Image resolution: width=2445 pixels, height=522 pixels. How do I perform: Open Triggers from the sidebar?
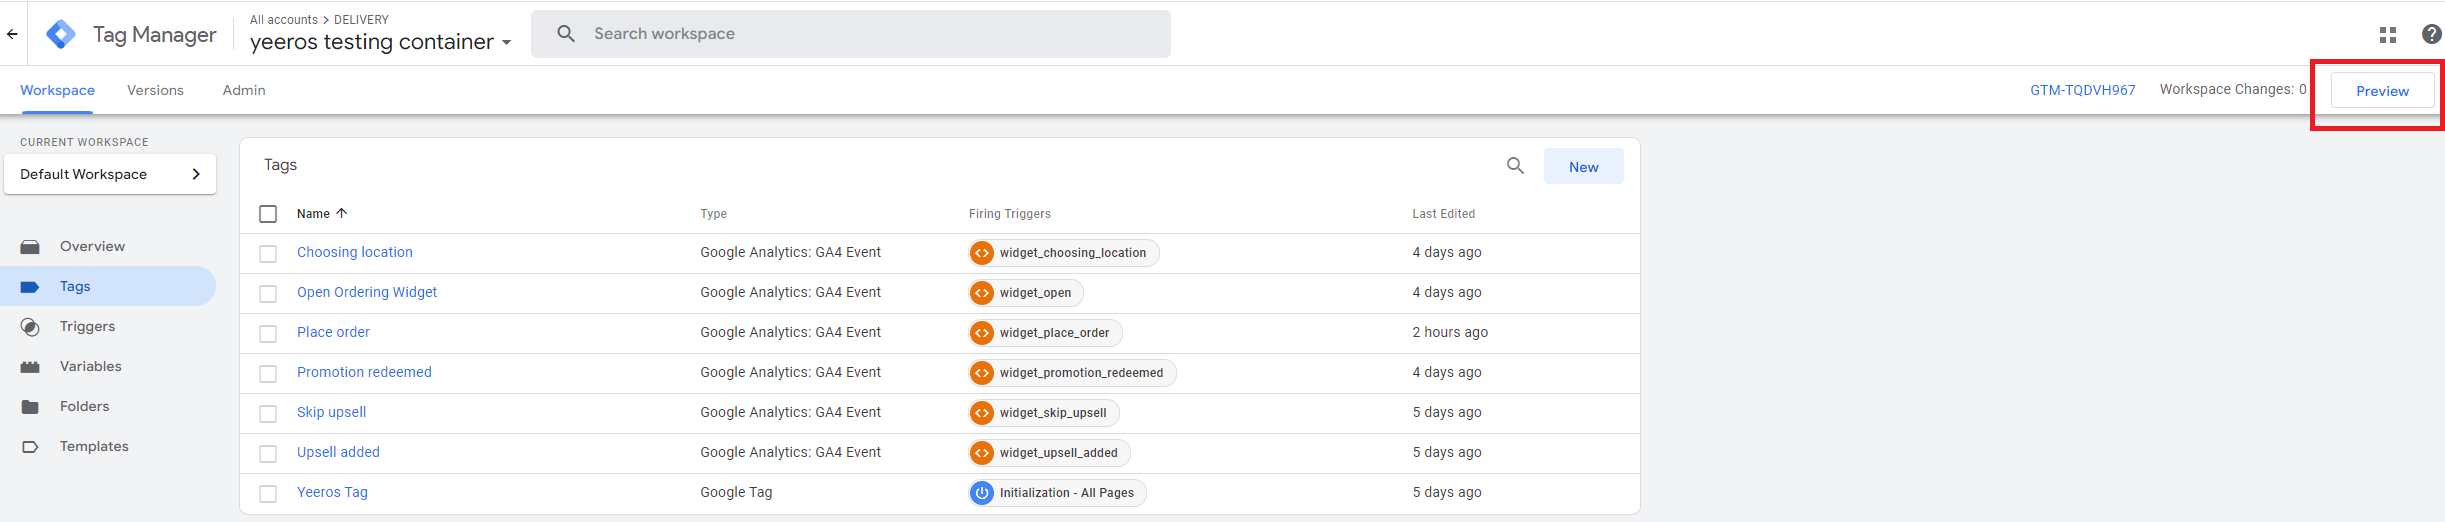click(87, 326)
